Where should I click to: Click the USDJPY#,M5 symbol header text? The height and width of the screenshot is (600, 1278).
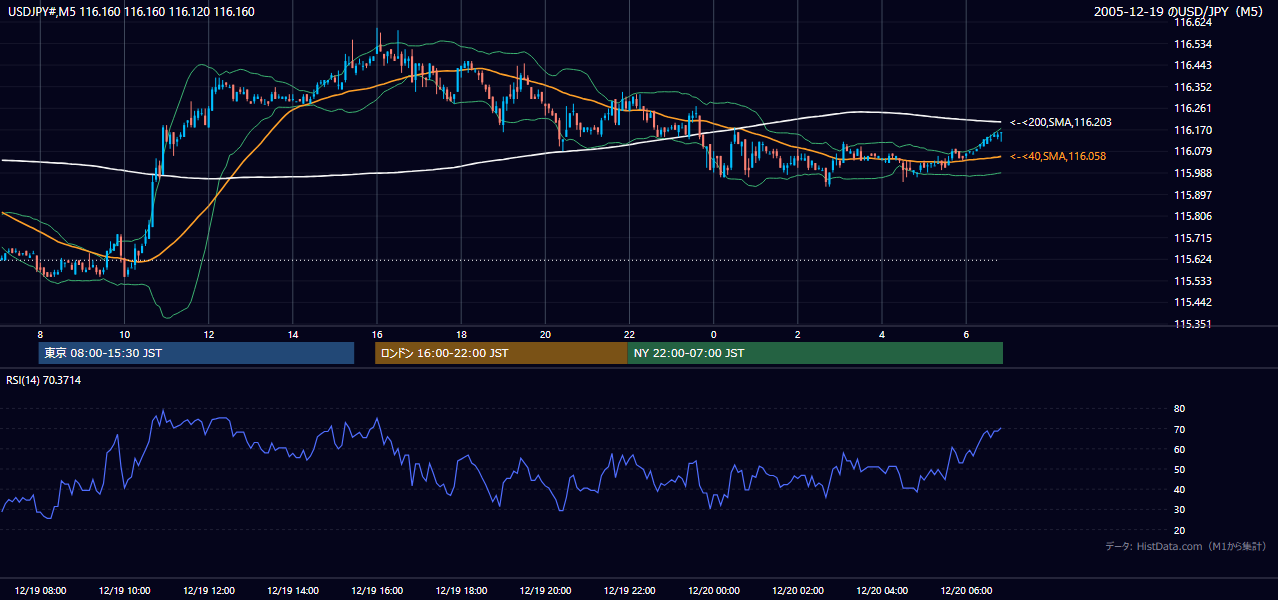pyautogui.click(x=131, y=12)
